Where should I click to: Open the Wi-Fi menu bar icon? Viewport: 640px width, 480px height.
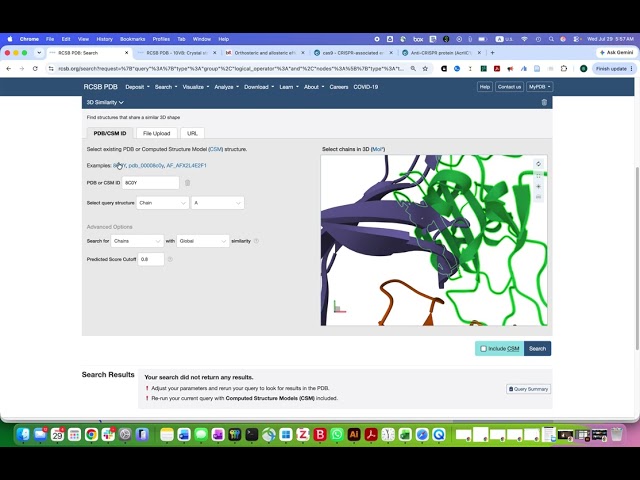524,39
